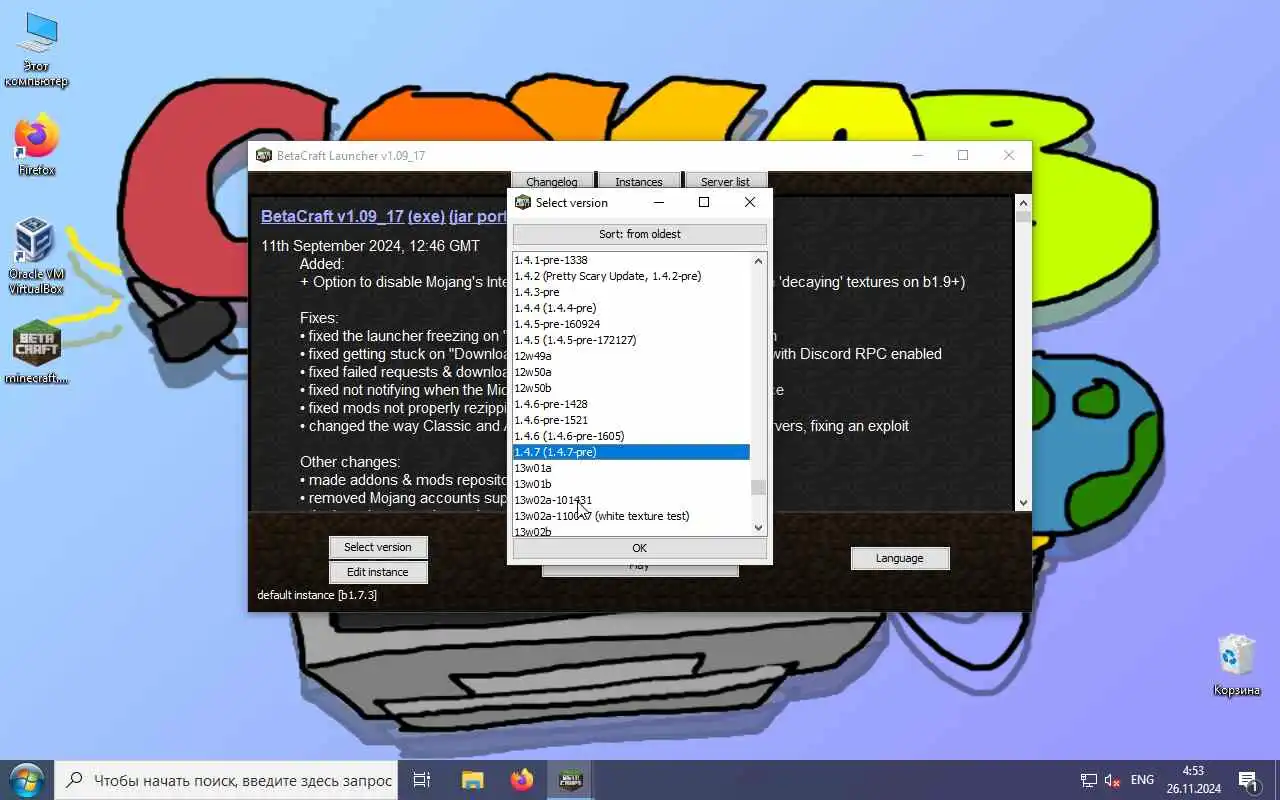
Task: Select snapshot 13w01b
Action: point(631,484)
